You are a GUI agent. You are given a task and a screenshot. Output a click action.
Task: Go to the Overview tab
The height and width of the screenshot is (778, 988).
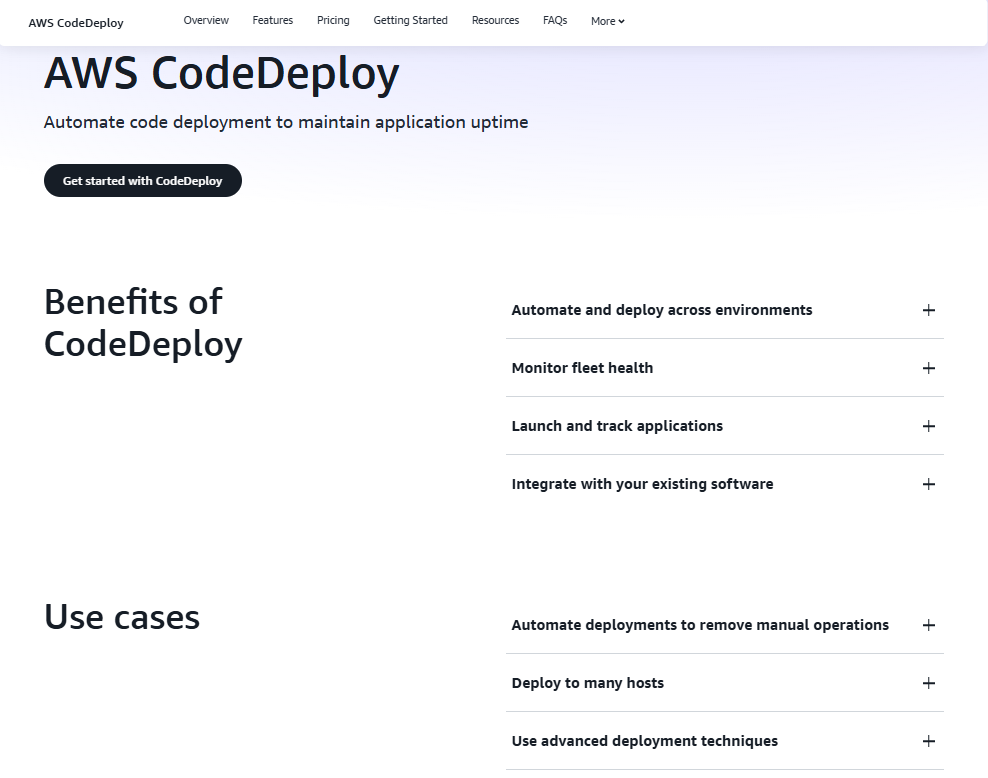[x=206, y=20]
